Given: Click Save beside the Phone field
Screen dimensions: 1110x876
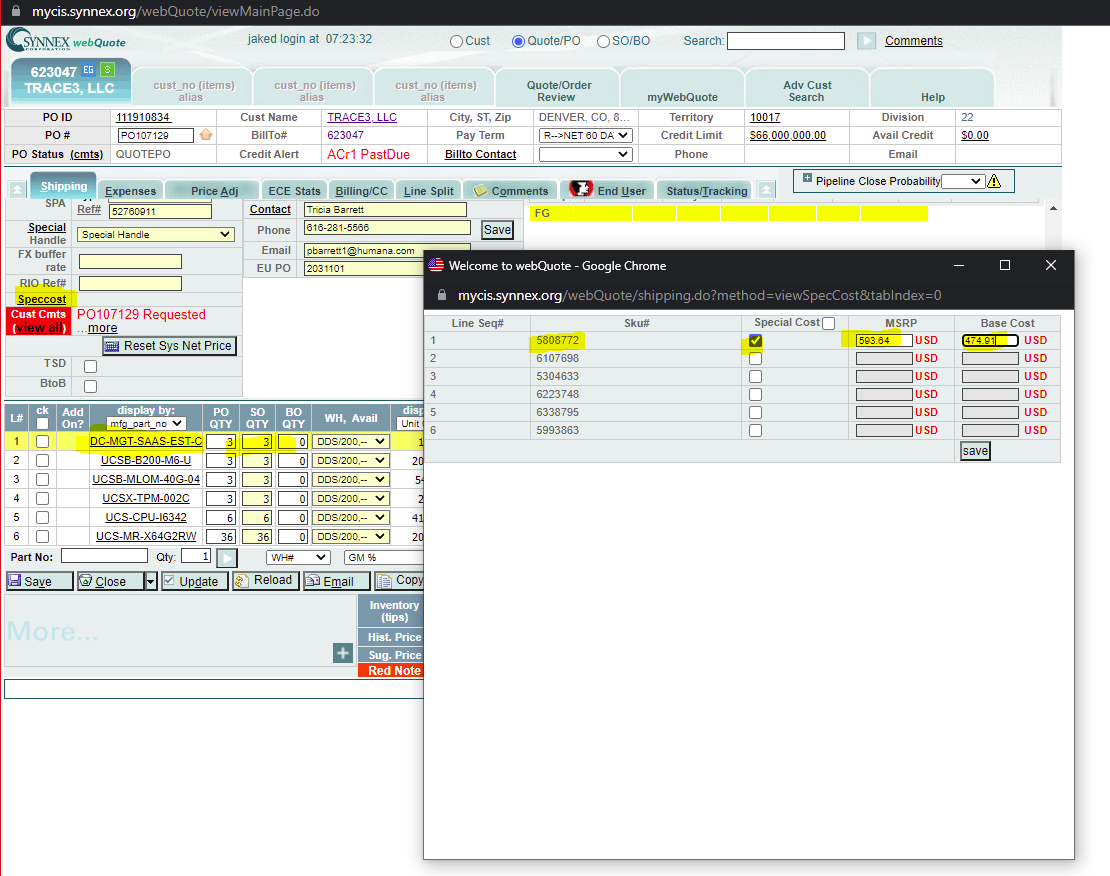Looking at the screenshot, I should 497,229.
